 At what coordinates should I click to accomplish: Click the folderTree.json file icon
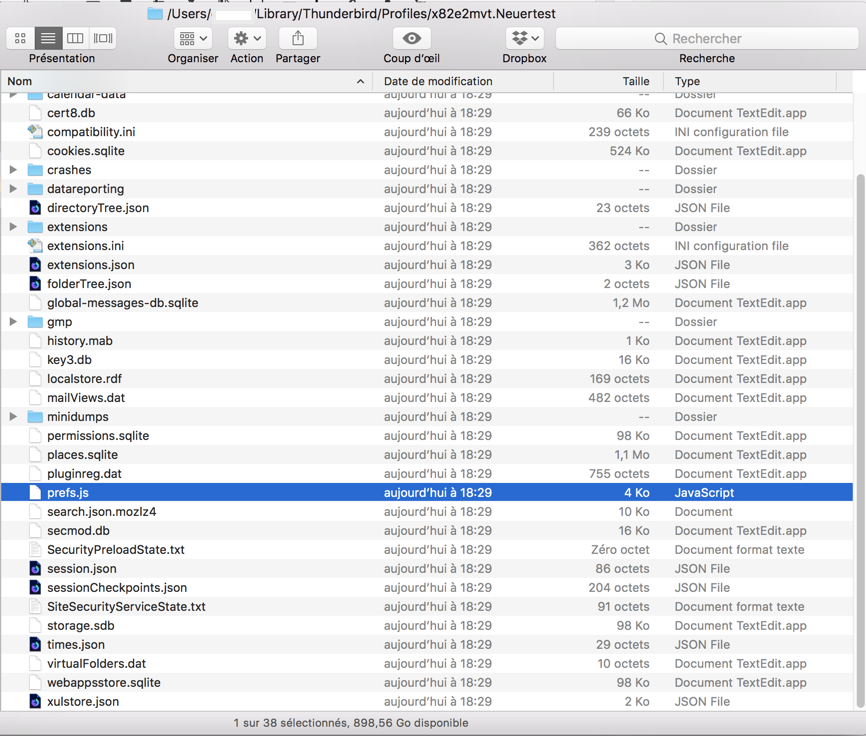[x=35, y=284]
